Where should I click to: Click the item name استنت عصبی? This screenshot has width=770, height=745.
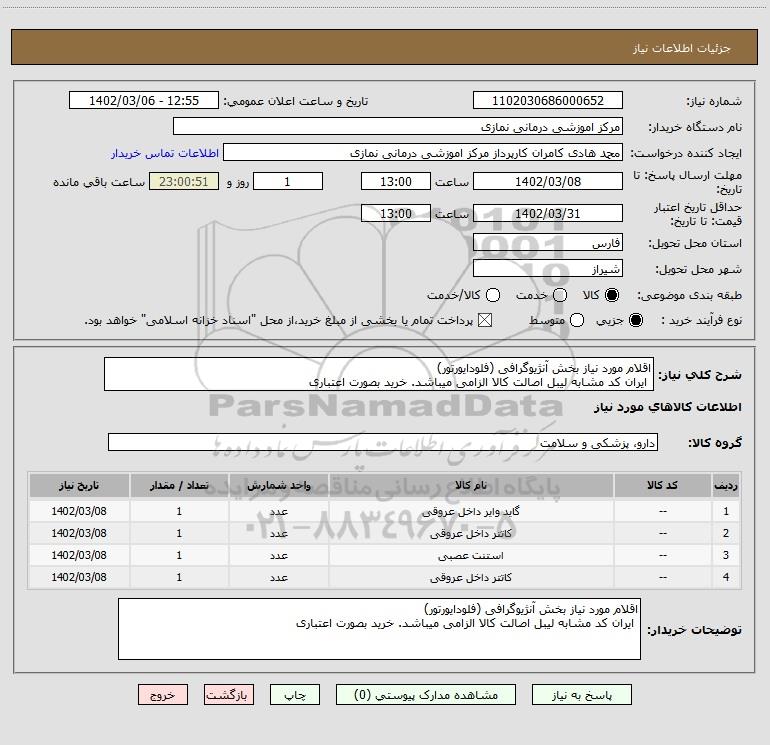coord(470,556)
